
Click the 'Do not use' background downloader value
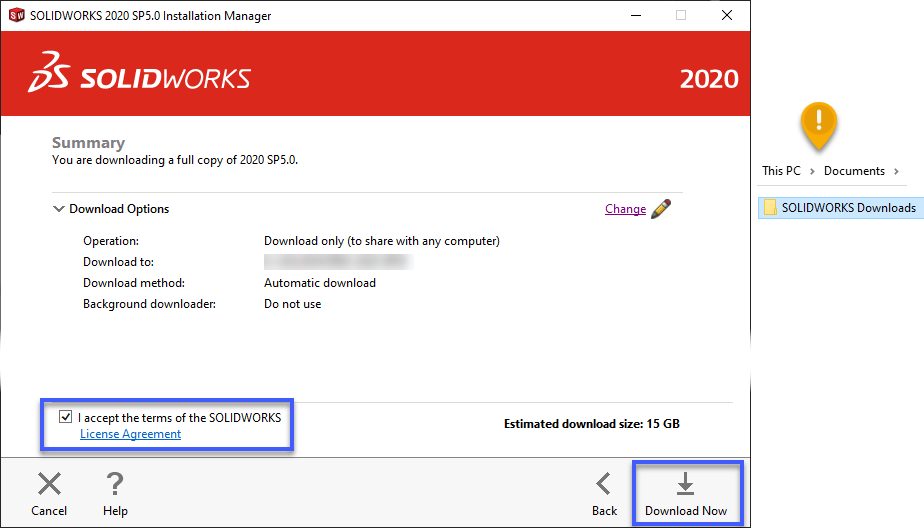pyautogui.click(x=292, y=304)
